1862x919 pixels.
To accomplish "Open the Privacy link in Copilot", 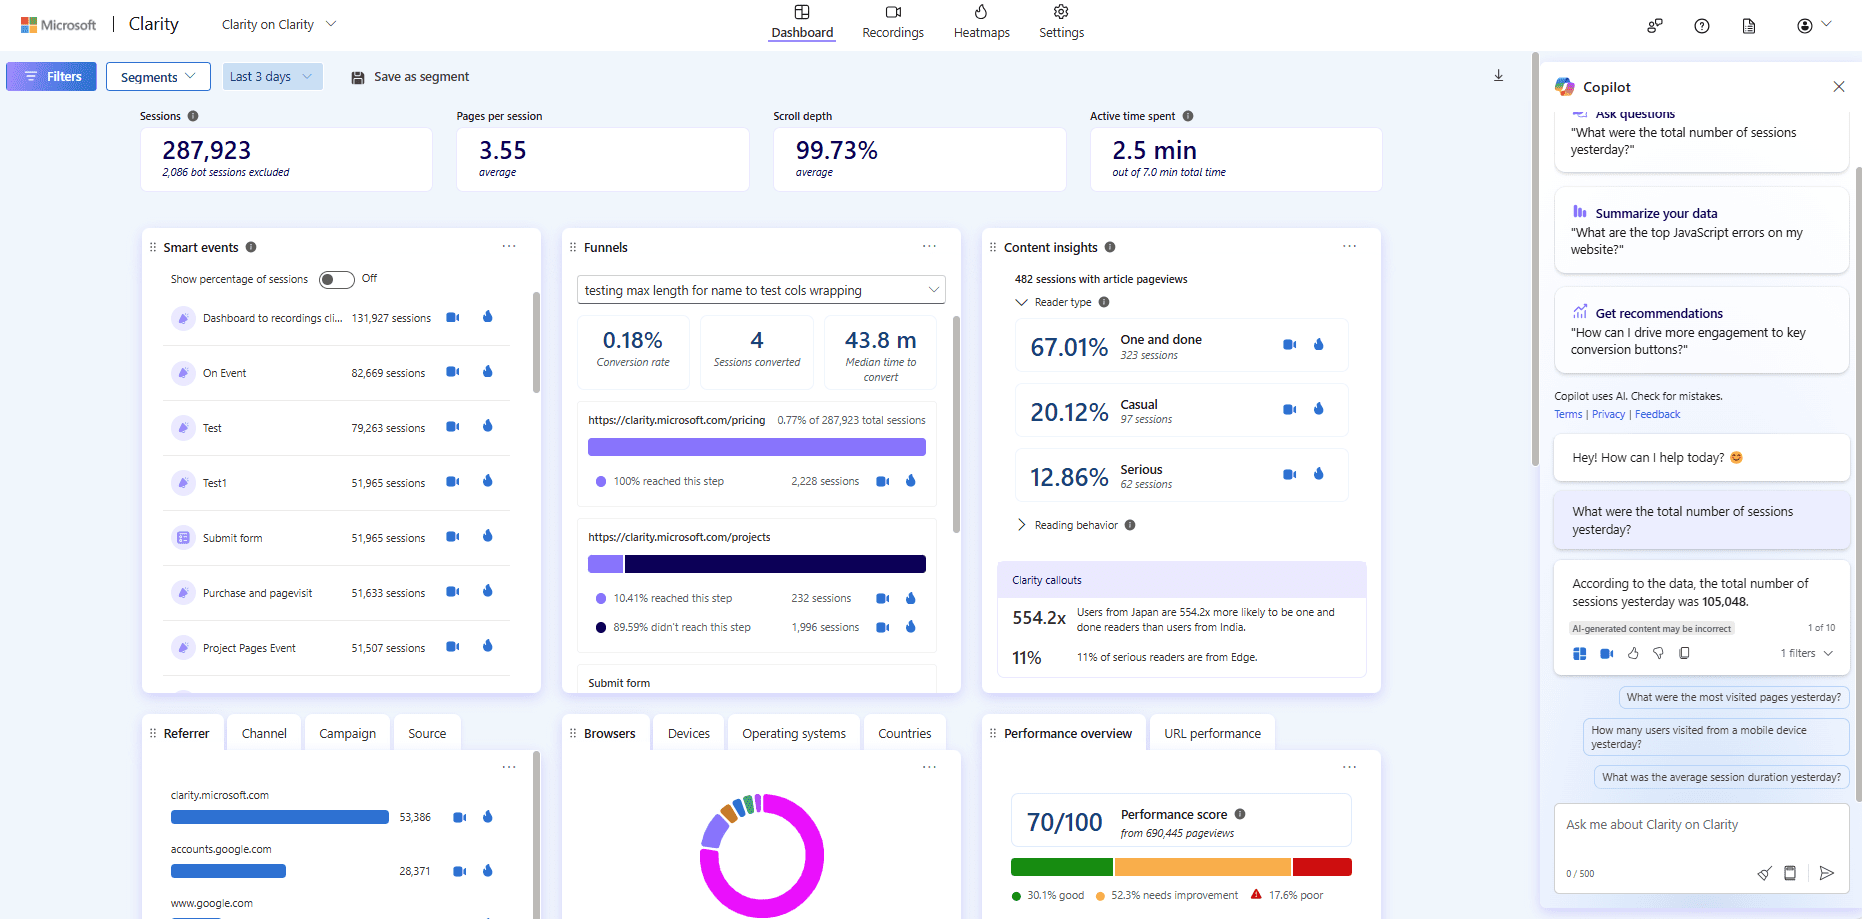I will tap(1608, 414).
